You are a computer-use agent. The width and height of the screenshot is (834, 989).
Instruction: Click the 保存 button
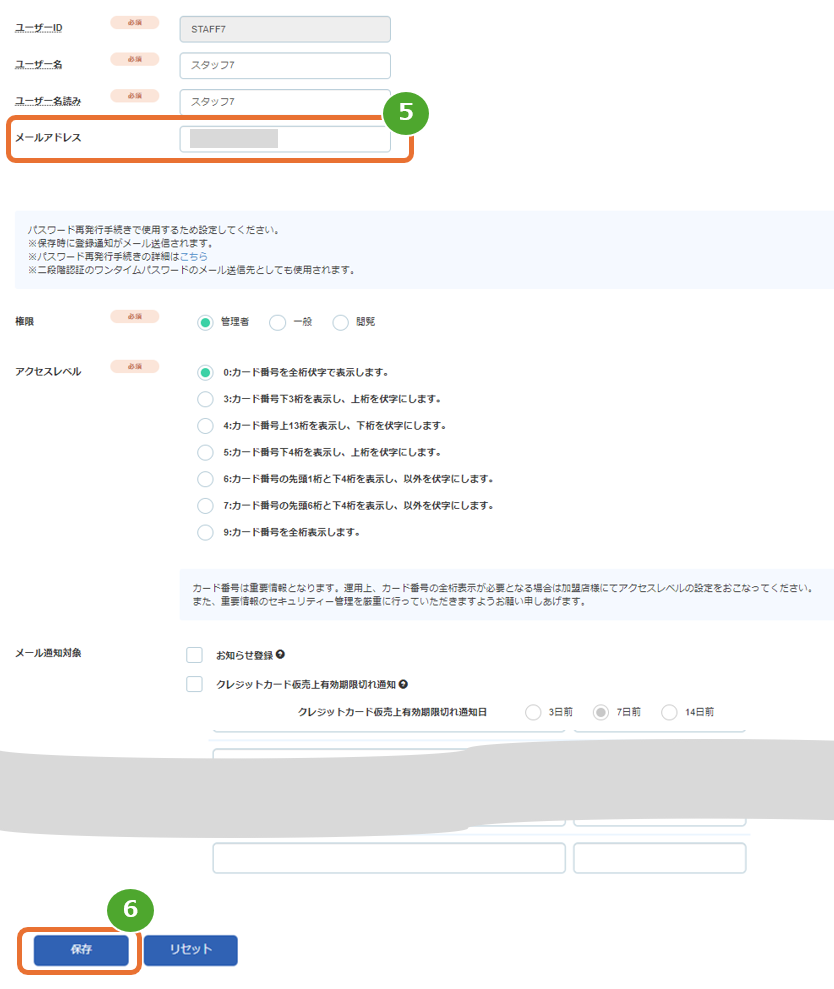coord(81,950)
